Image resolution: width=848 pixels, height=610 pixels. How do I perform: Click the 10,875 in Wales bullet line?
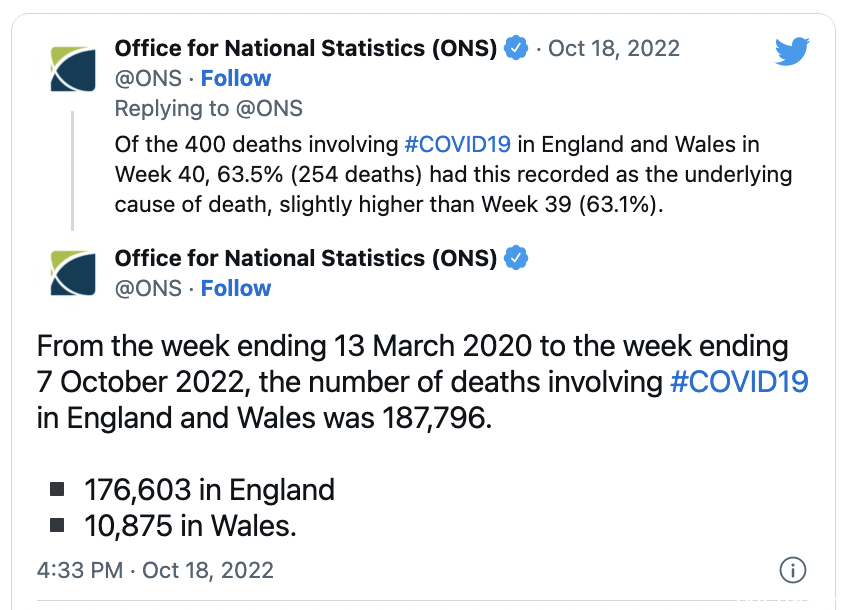[x=190, y=526]
